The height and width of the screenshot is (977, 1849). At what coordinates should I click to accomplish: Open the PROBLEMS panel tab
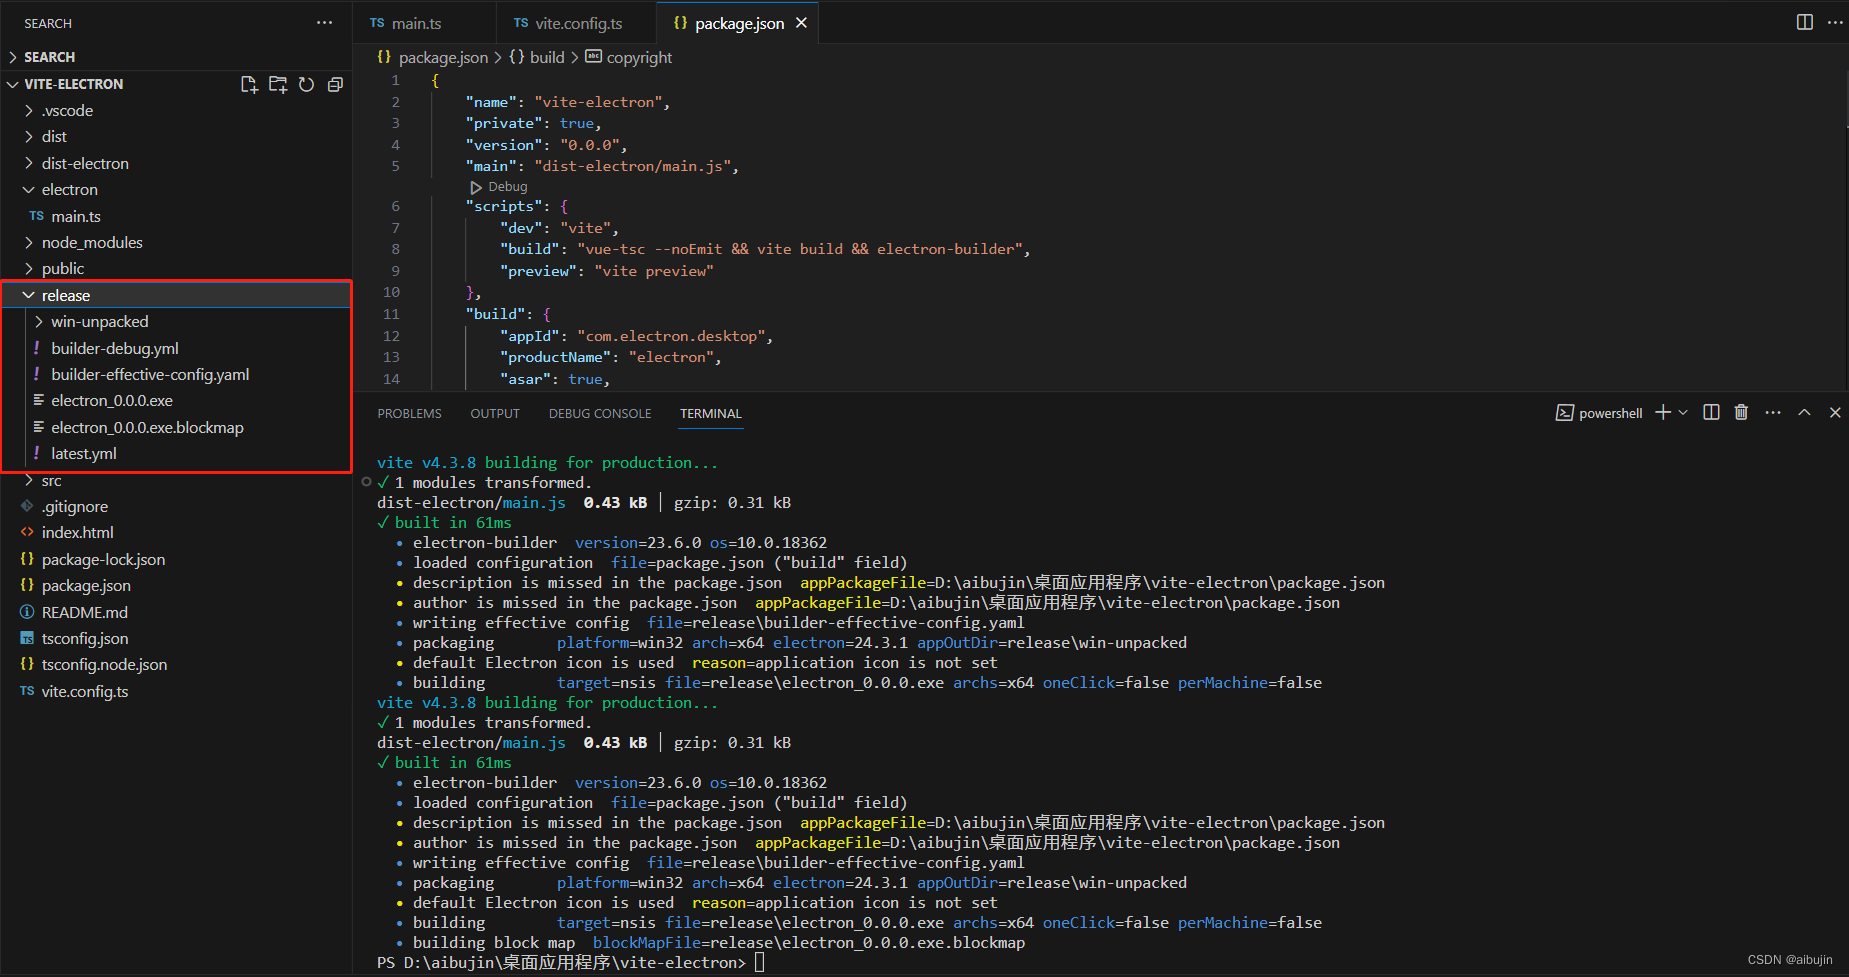point(409,413)
